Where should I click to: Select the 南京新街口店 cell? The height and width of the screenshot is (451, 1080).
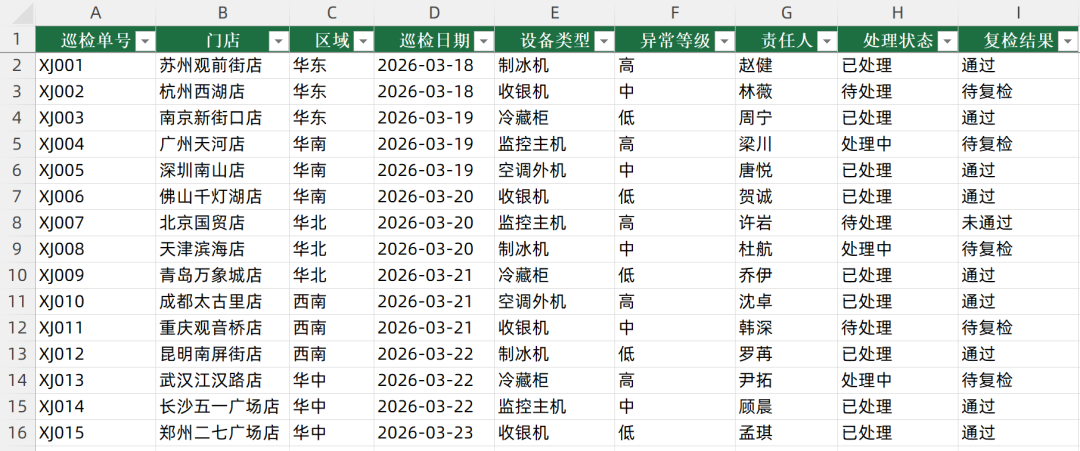tap(222, 118)
